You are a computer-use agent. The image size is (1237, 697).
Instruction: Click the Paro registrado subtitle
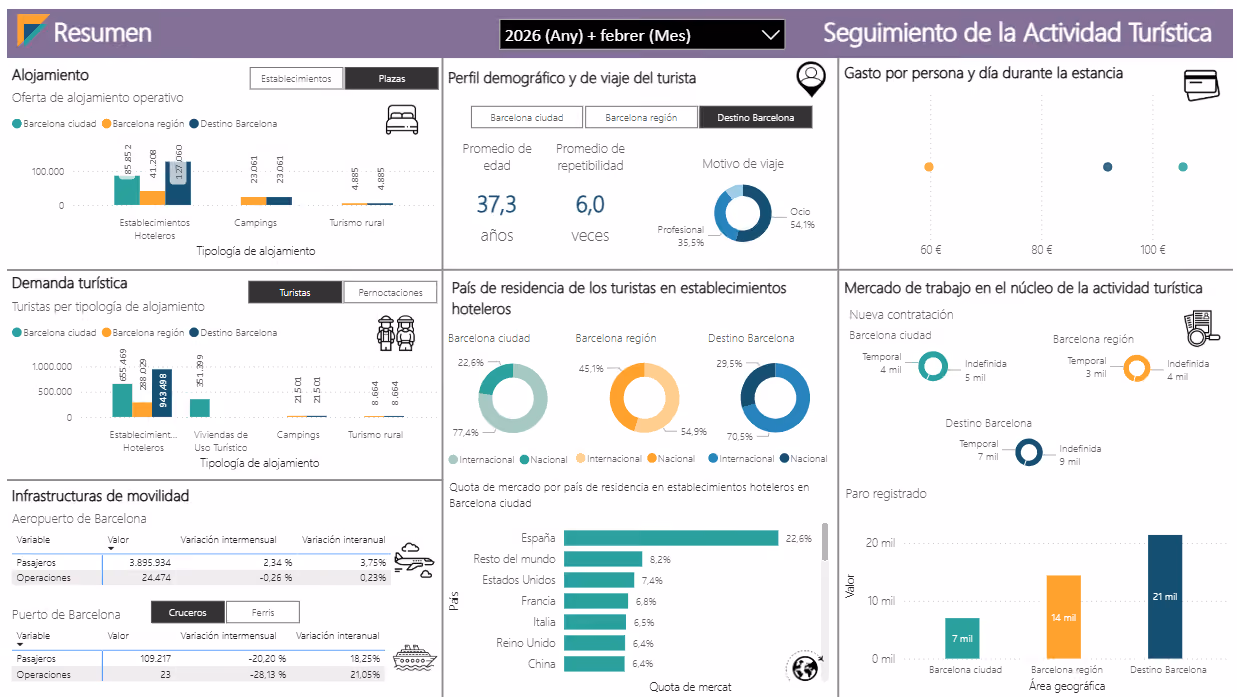(886, 494)
